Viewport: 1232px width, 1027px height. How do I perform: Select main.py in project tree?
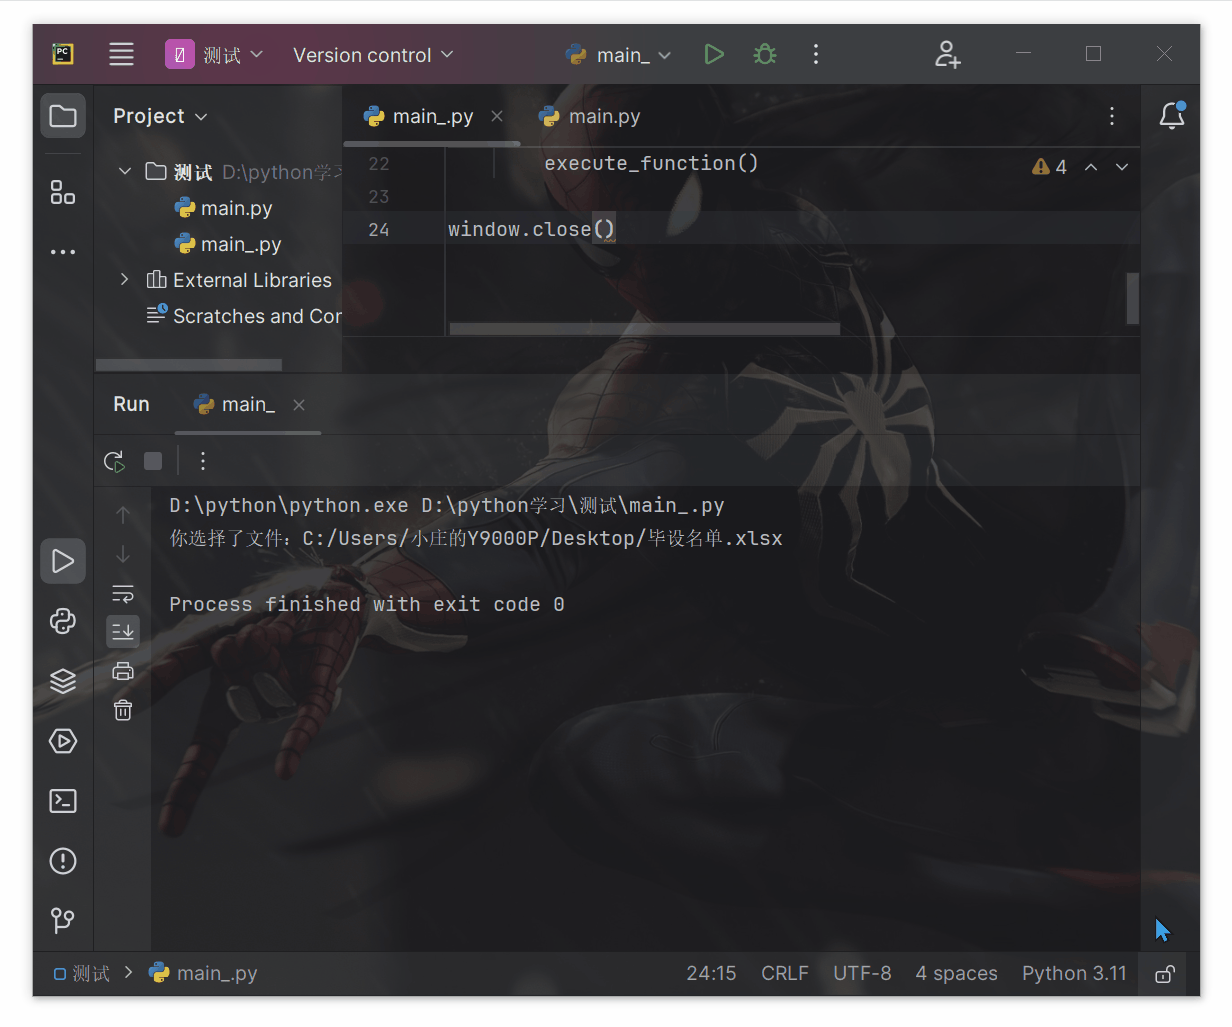tap(224, 208)
